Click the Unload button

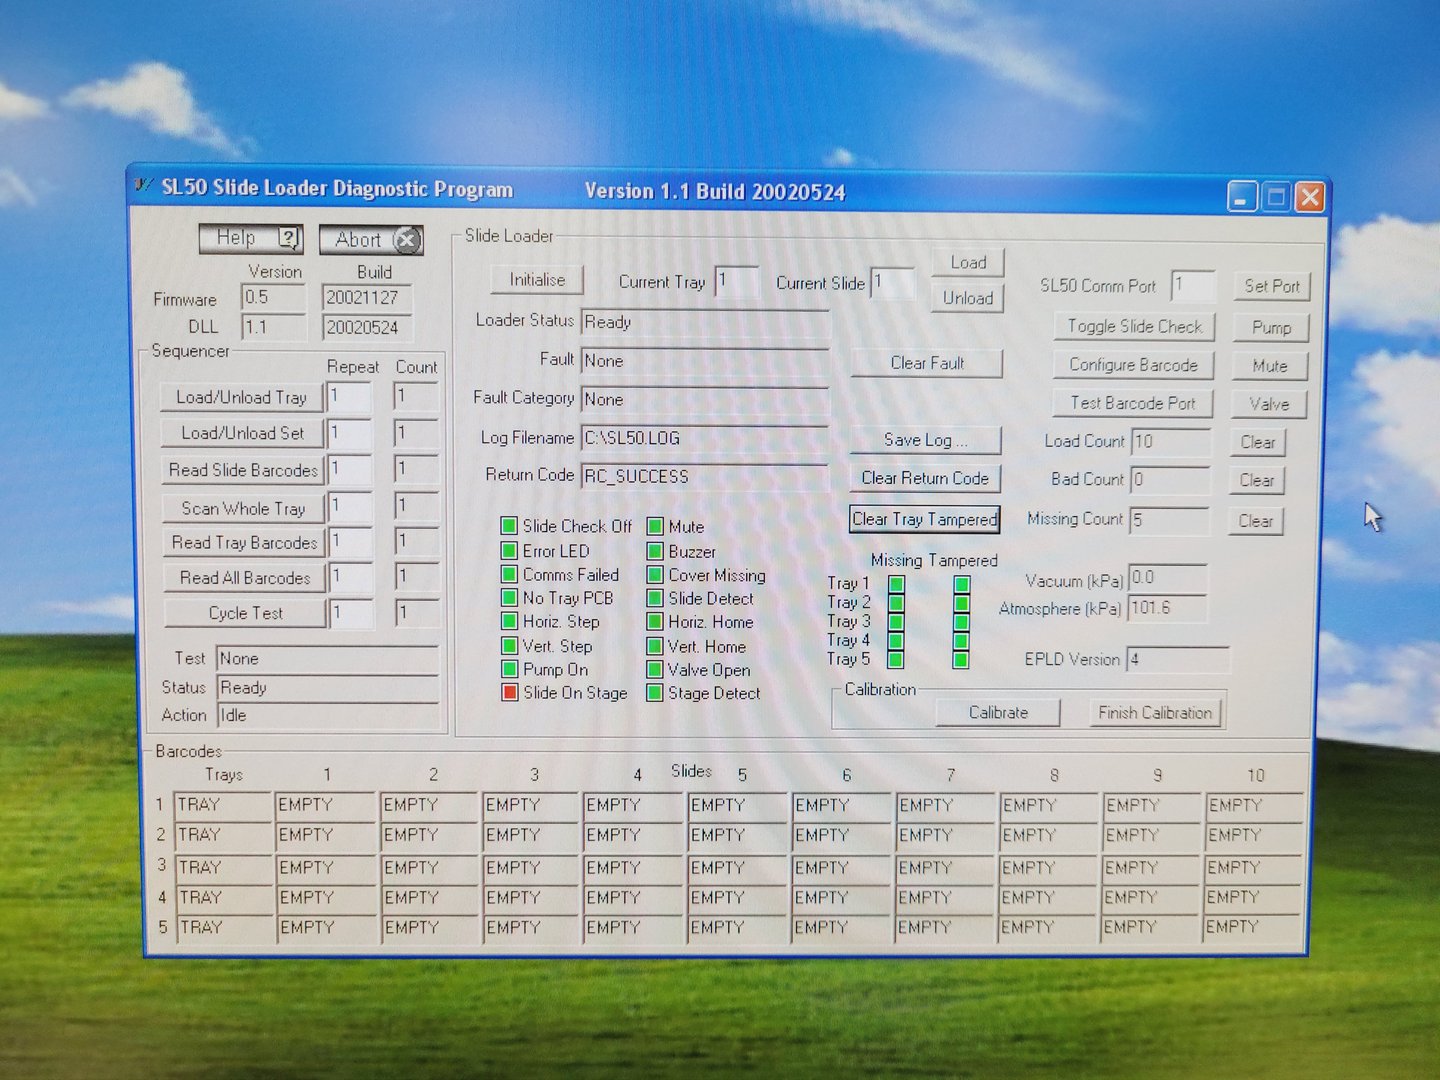pos(966,298)
